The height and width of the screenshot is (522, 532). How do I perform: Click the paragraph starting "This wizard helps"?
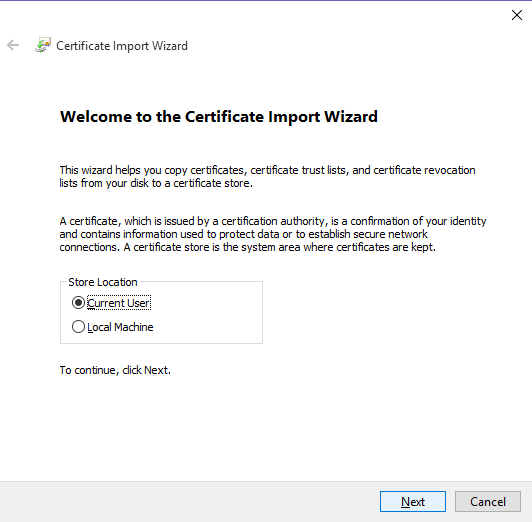(267, 176)
